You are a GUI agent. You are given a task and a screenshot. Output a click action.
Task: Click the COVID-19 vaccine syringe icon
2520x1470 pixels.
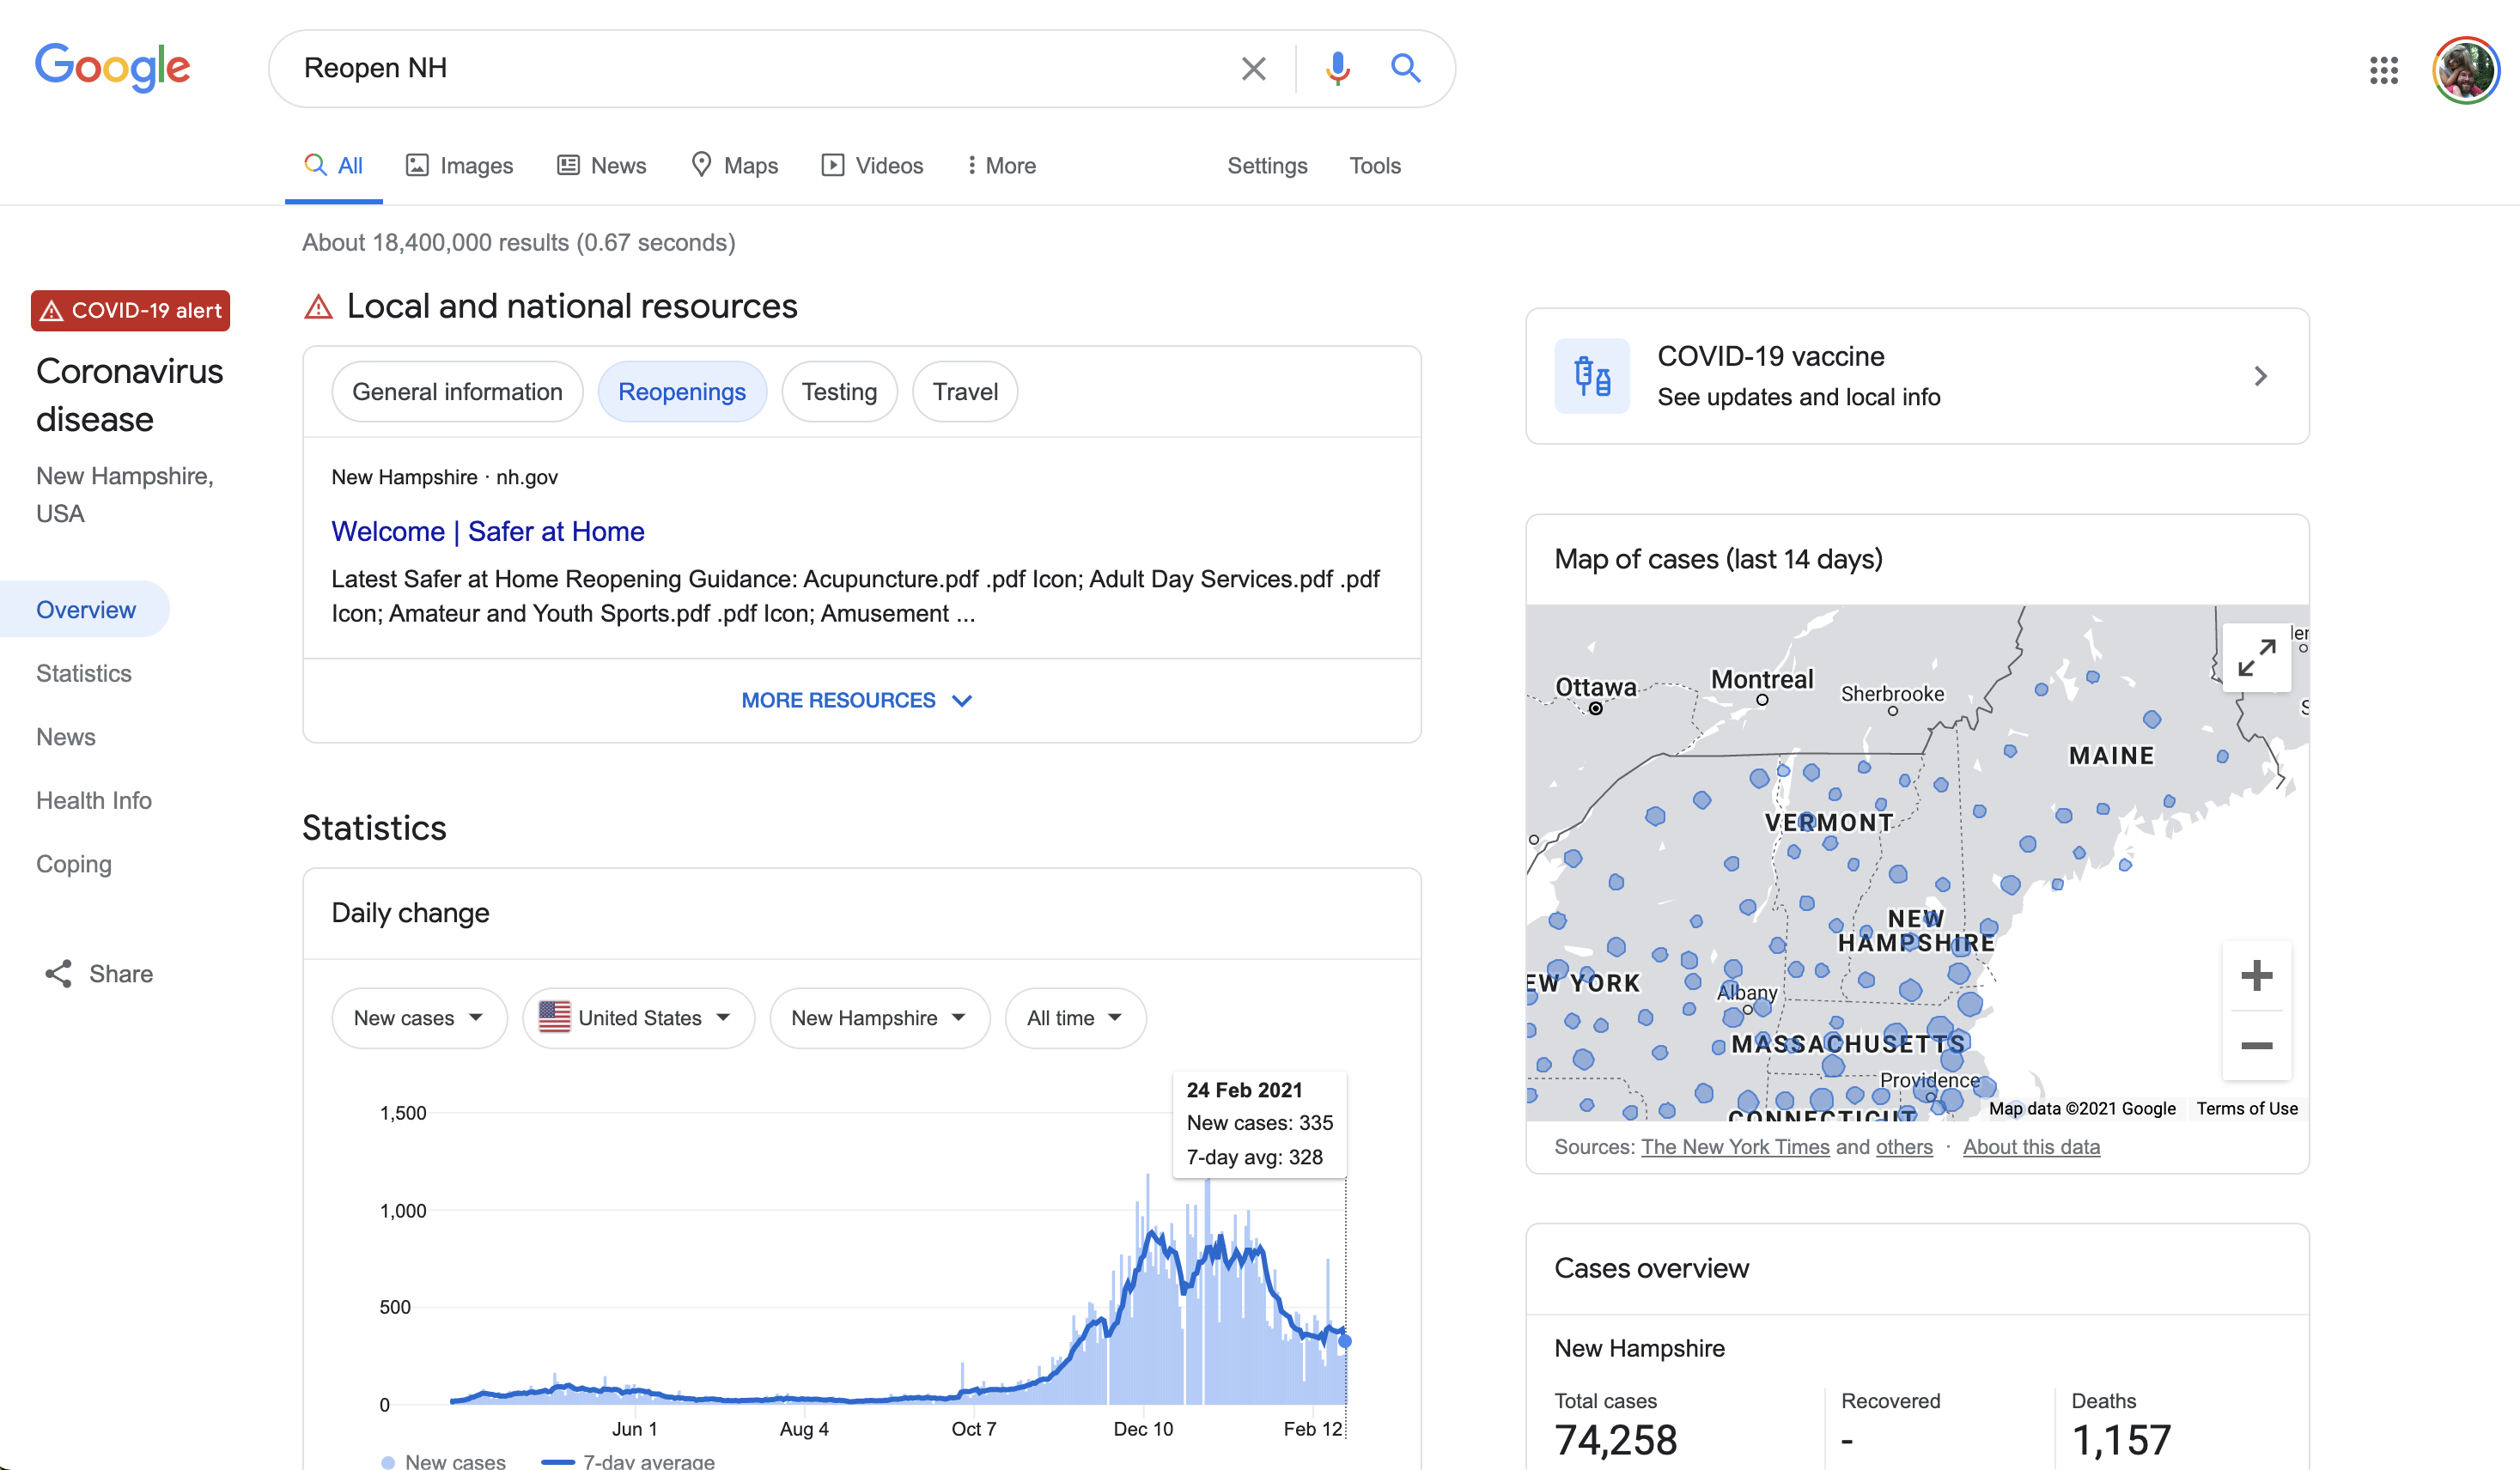1591,376
